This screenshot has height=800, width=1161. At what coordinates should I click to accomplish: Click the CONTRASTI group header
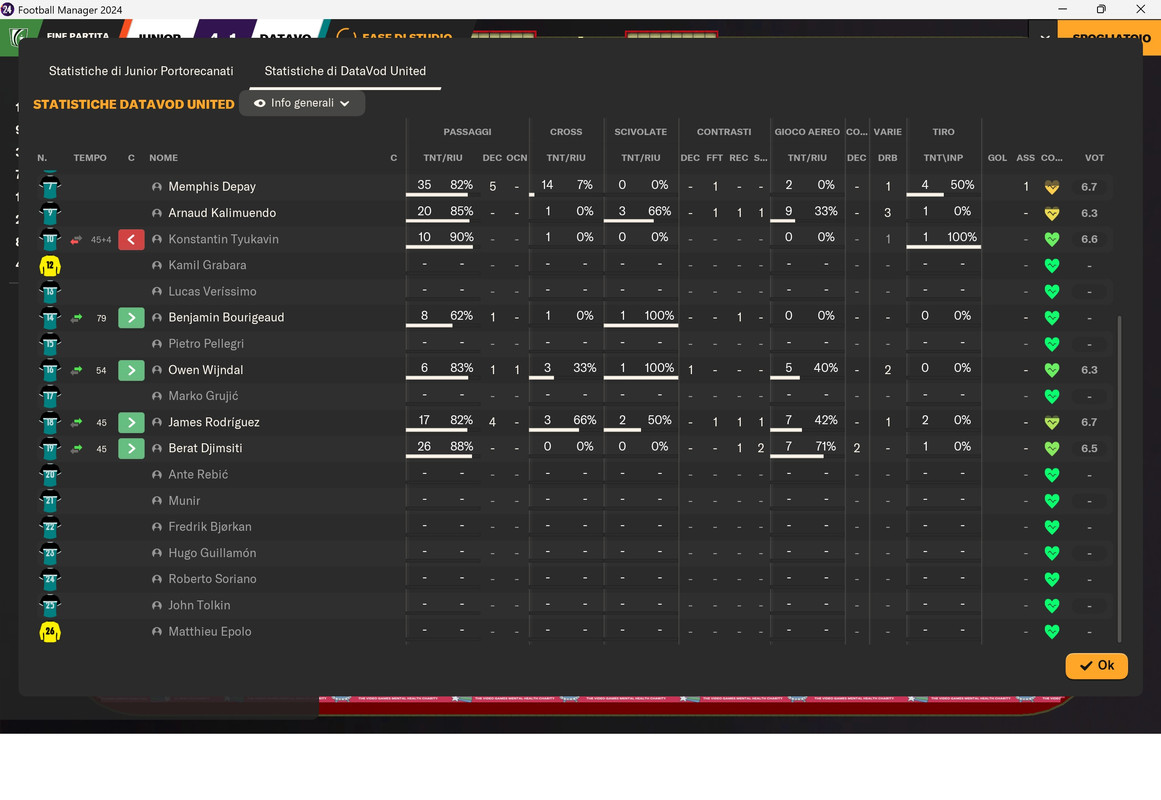tap(723, 132)
